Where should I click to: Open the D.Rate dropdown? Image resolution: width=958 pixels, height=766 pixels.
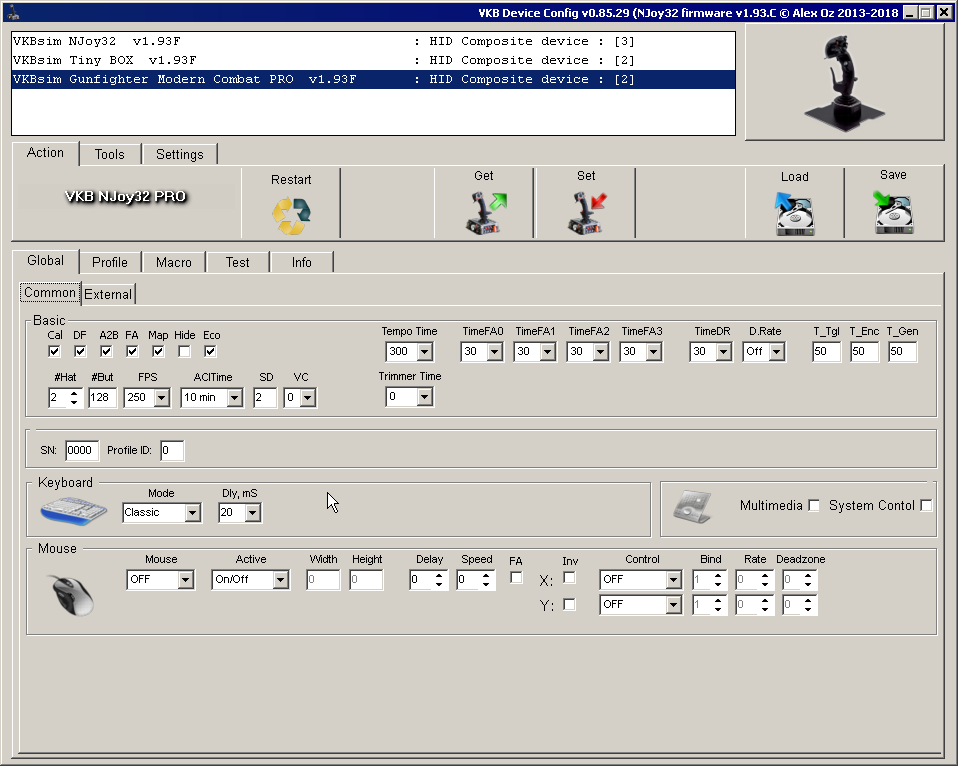[777, 351]
